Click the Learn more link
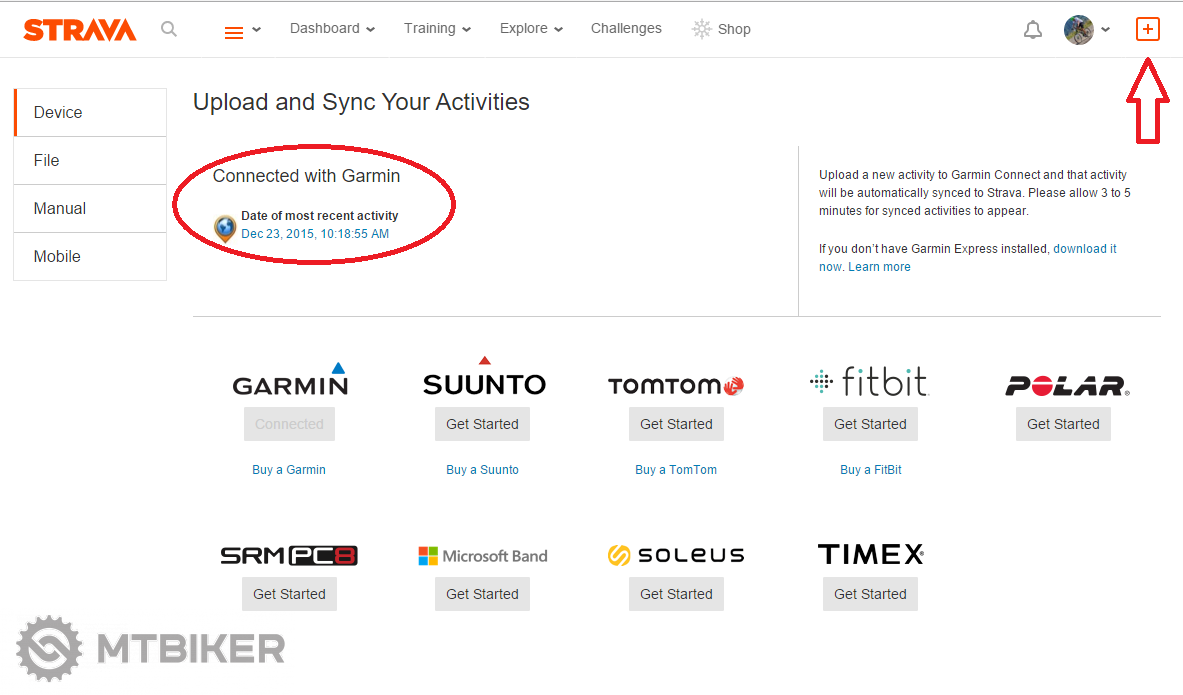The width and height of the screenshot is (1183, 695). [x=879, y=267]
